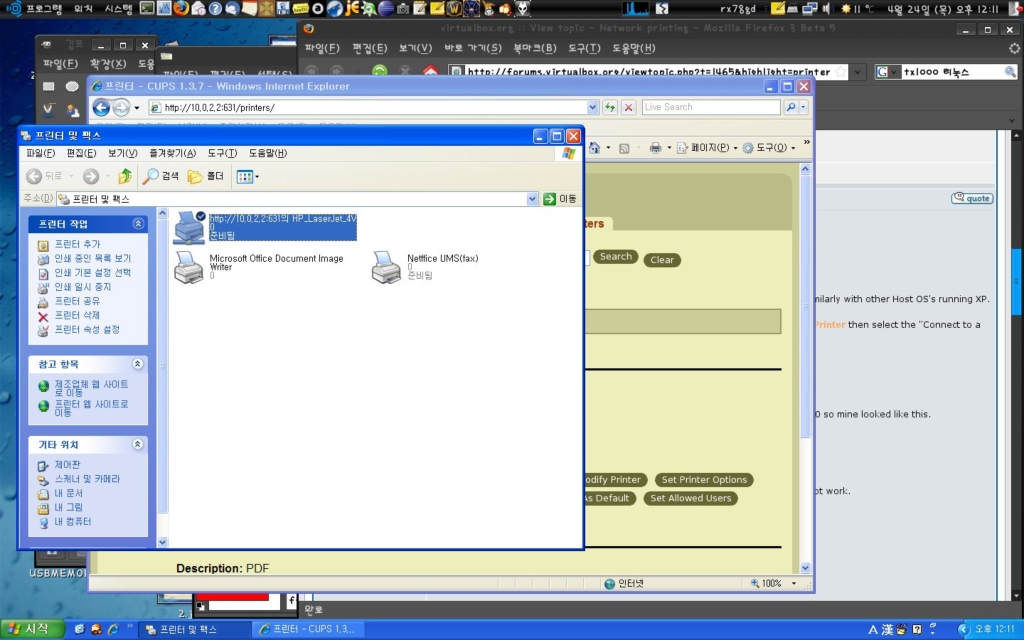Open 바로 가기(S) menu in Firefox
The height and width of the screenshot is (640, 1024).
(473, 48)
